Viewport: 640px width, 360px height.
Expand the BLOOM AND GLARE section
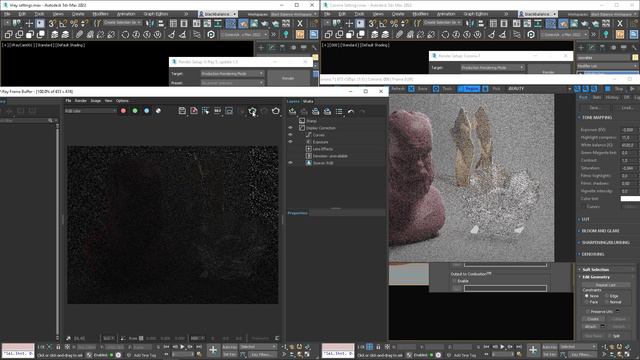[x=600, y=231]
